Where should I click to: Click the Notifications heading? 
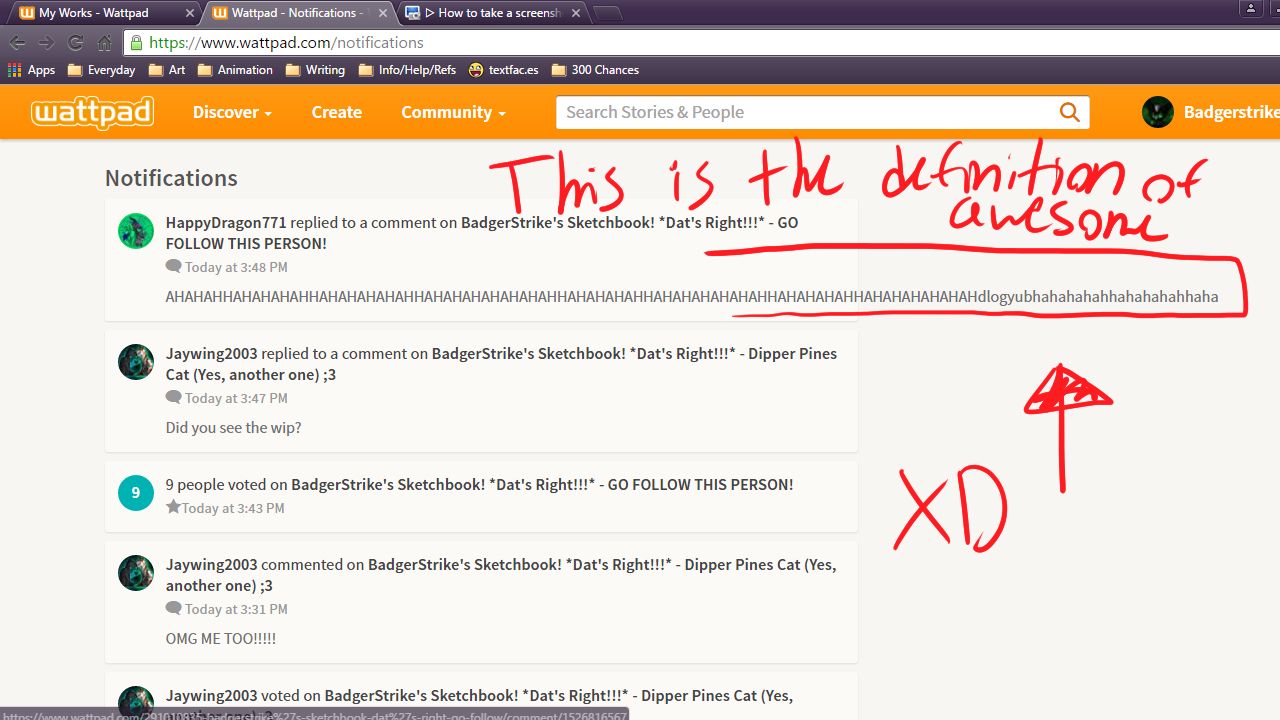tap(171, 178)
